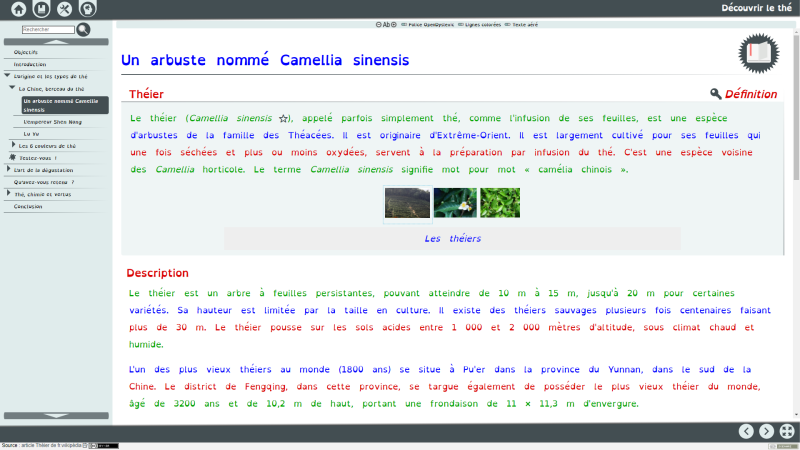
Task: Open the tools wrench icon
Action: click(x=65, y=9)
